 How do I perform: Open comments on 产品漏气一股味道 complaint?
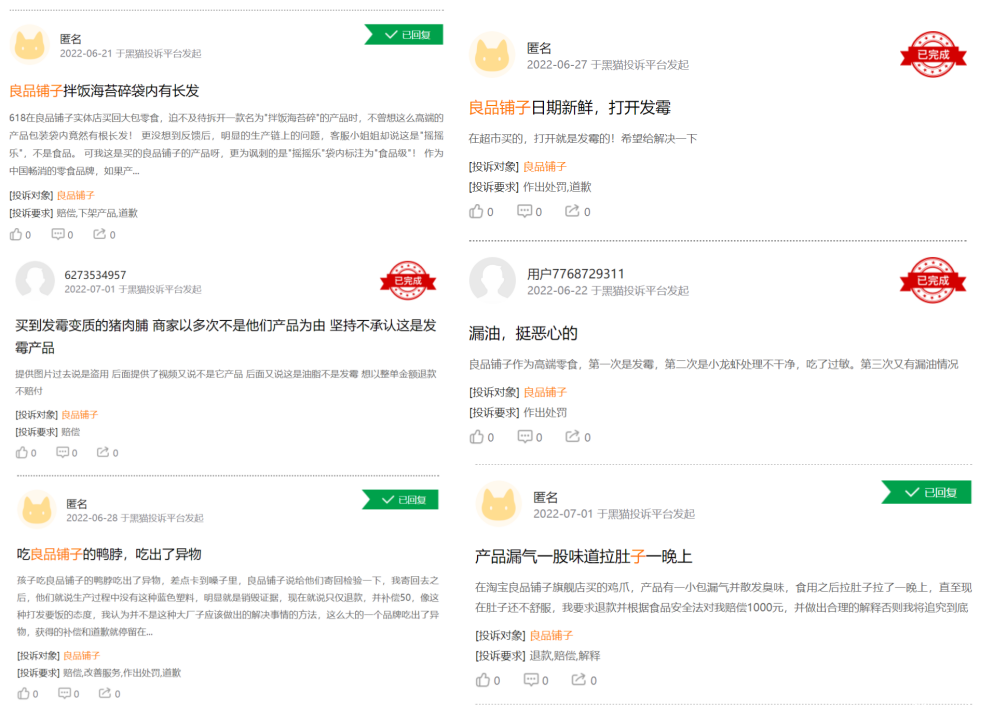536,680
